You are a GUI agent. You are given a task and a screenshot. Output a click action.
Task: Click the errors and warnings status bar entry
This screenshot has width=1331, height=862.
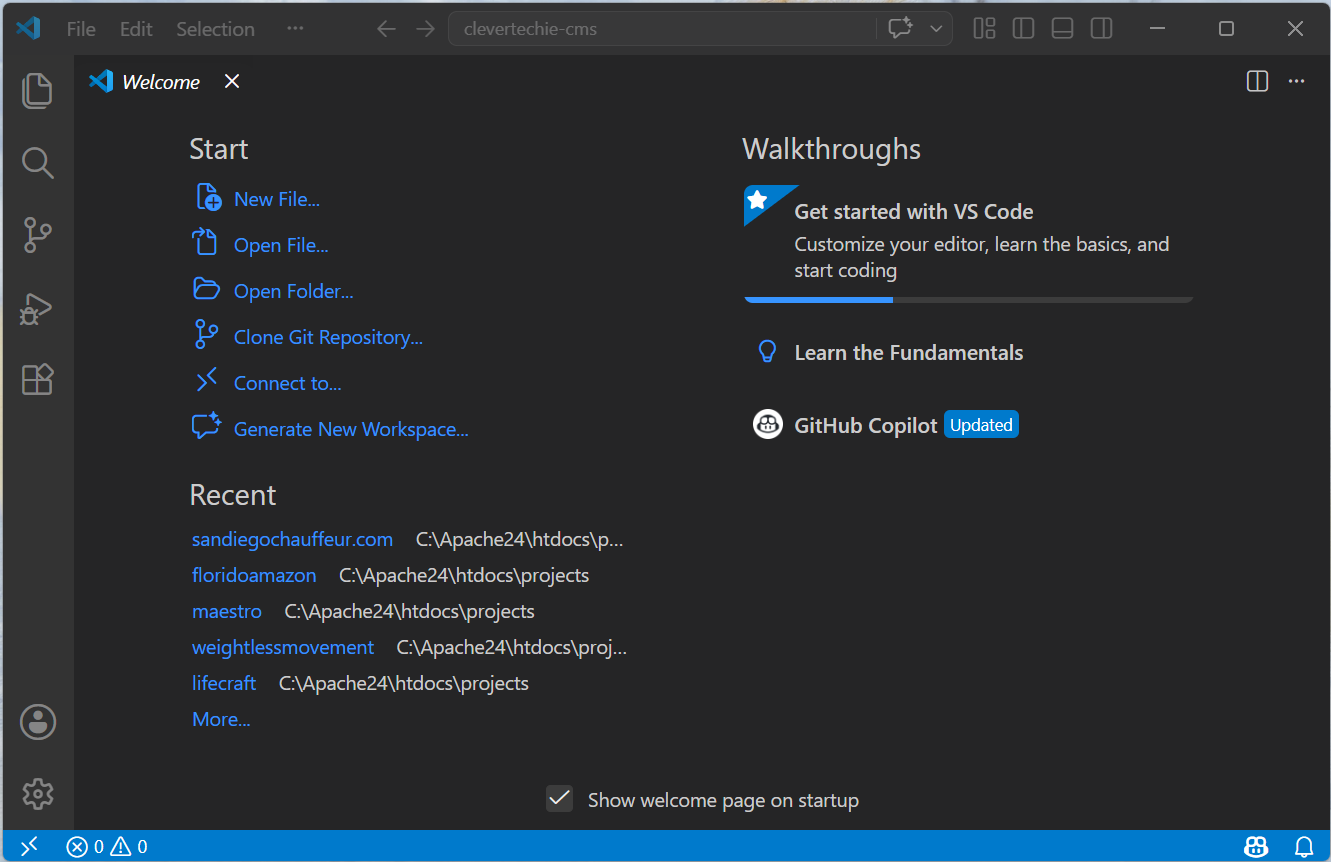pos(107,847)
